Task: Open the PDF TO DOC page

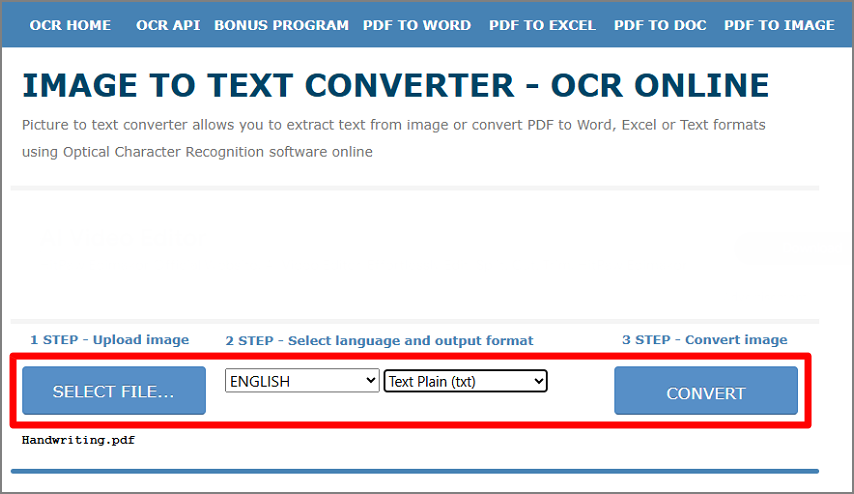Action: [x=660, y=25]
